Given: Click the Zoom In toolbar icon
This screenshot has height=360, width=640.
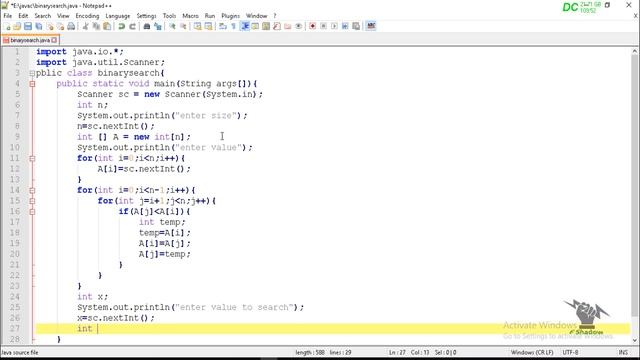Looking at the screenshot, I should tap(172, 27).
